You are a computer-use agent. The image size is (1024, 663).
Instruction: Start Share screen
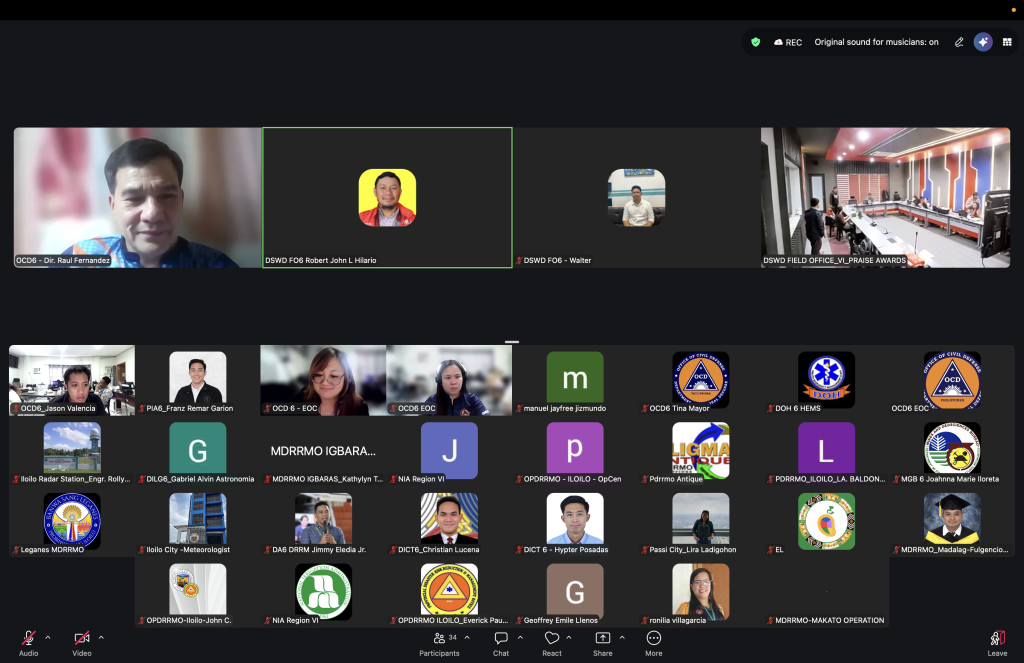pyautogui.click(x=603, y=643)
